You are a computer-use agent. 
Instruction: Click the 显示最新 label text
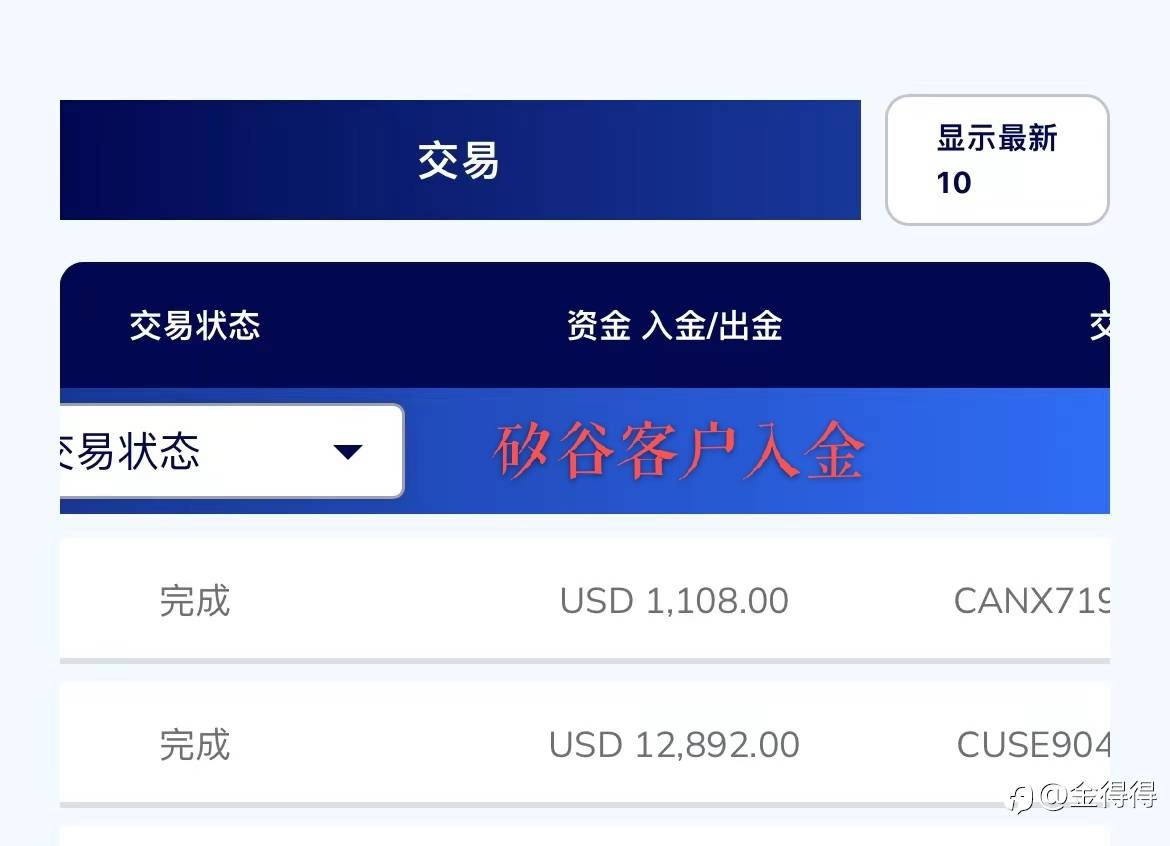click(996, 138)
